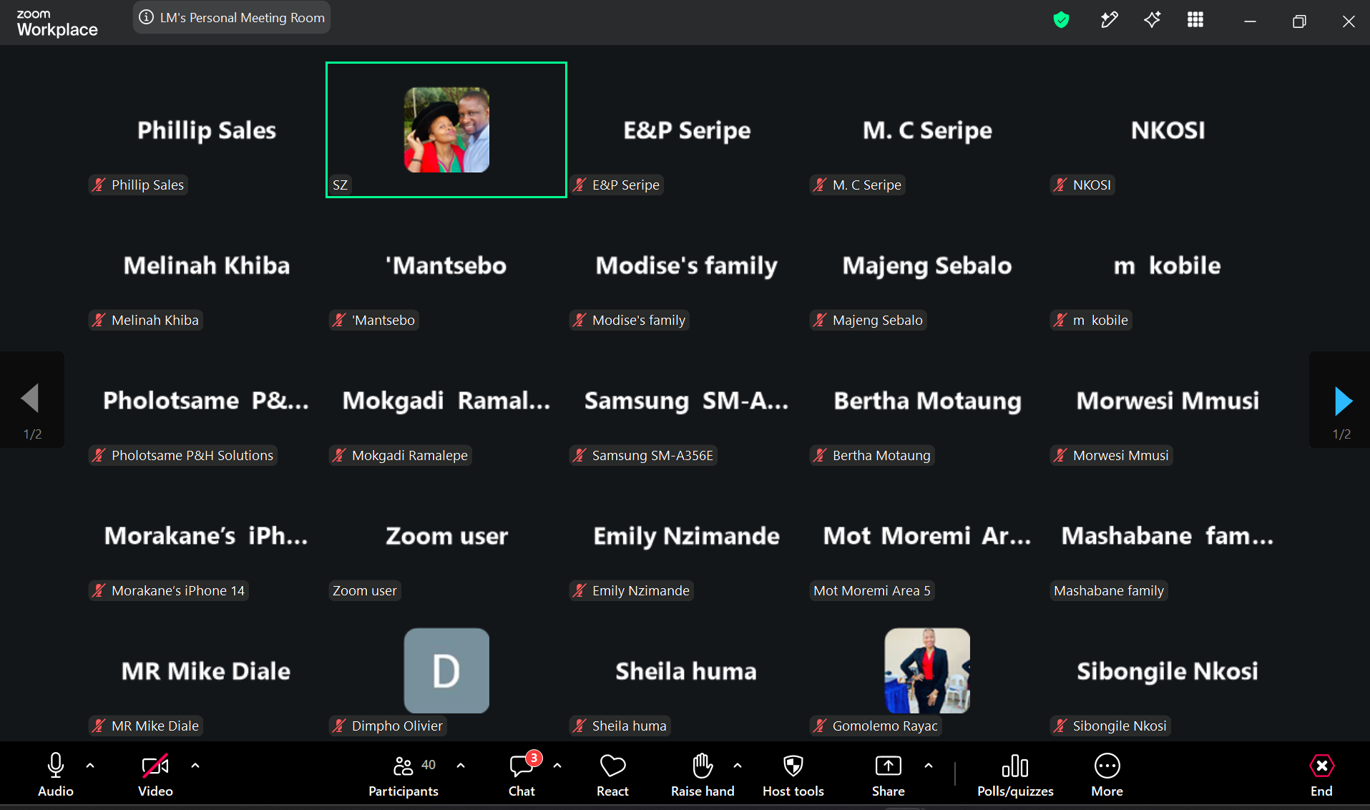Expand chat options arrow

point(557,766)
